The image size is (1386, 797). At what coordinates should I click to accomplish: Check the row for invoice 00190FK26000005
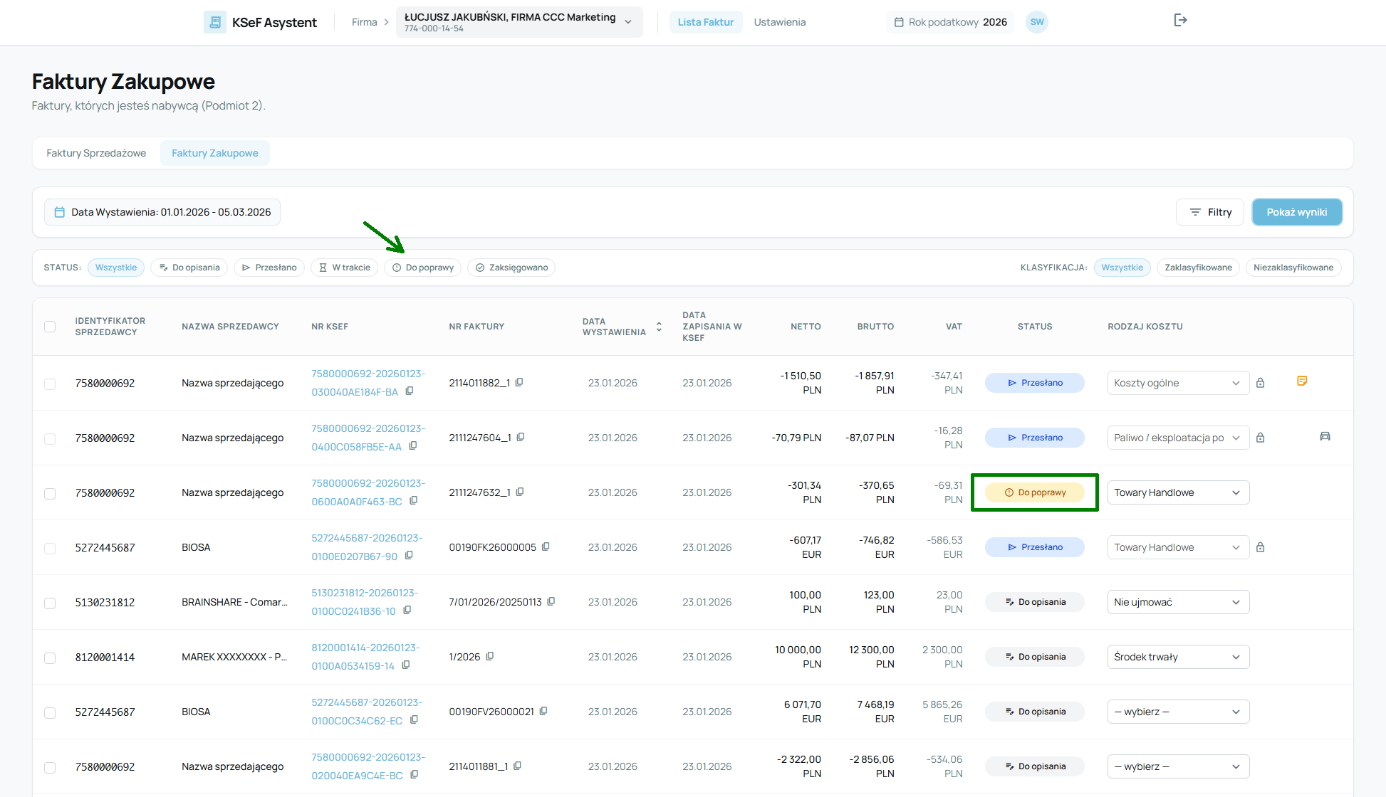[50, 548]
